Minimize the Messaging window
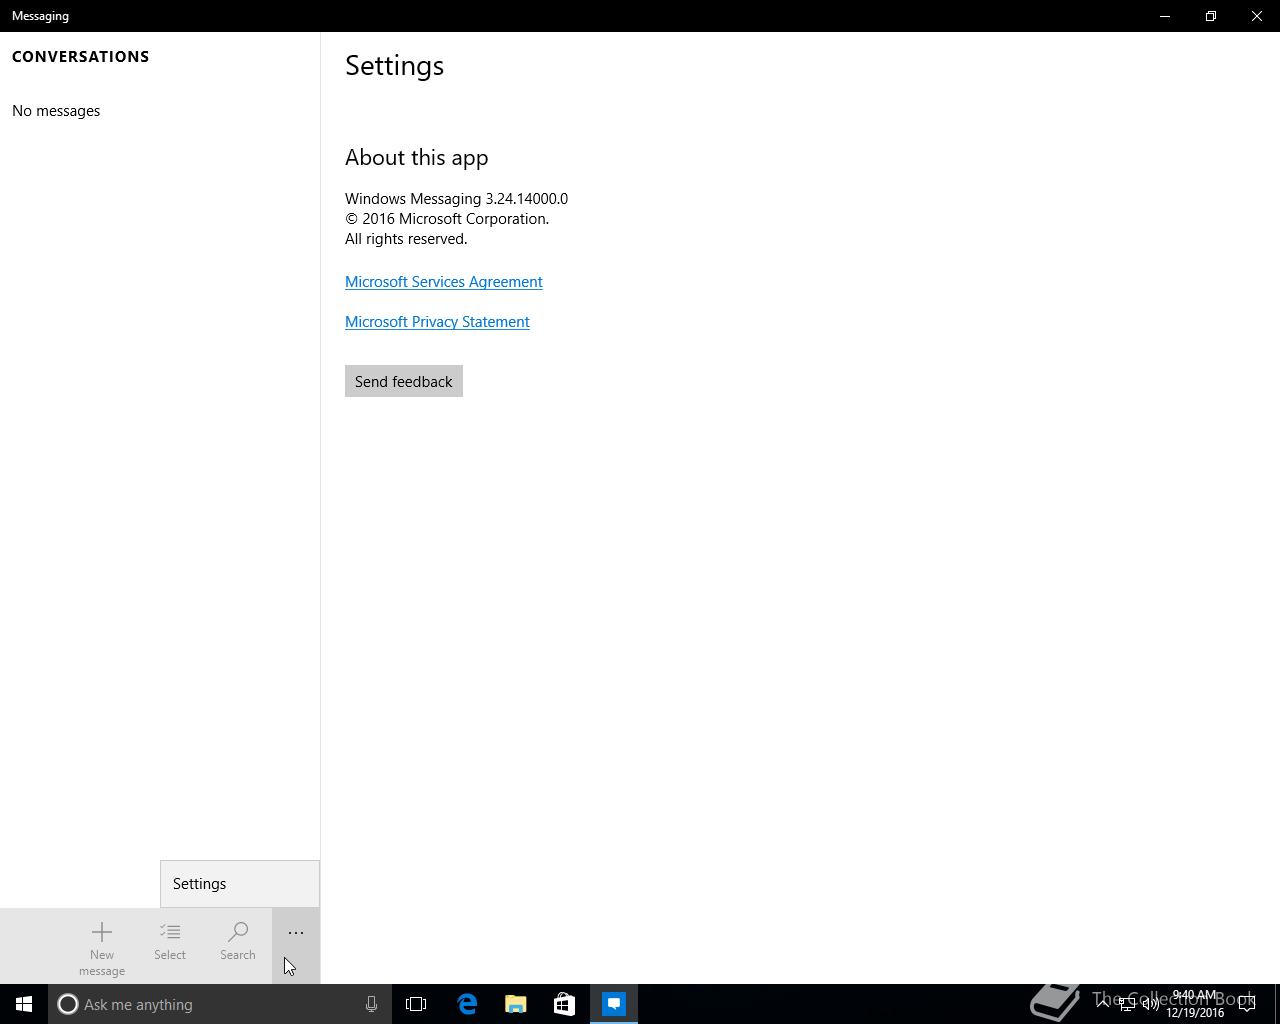The image size is (1280, 1024). 1165,16
